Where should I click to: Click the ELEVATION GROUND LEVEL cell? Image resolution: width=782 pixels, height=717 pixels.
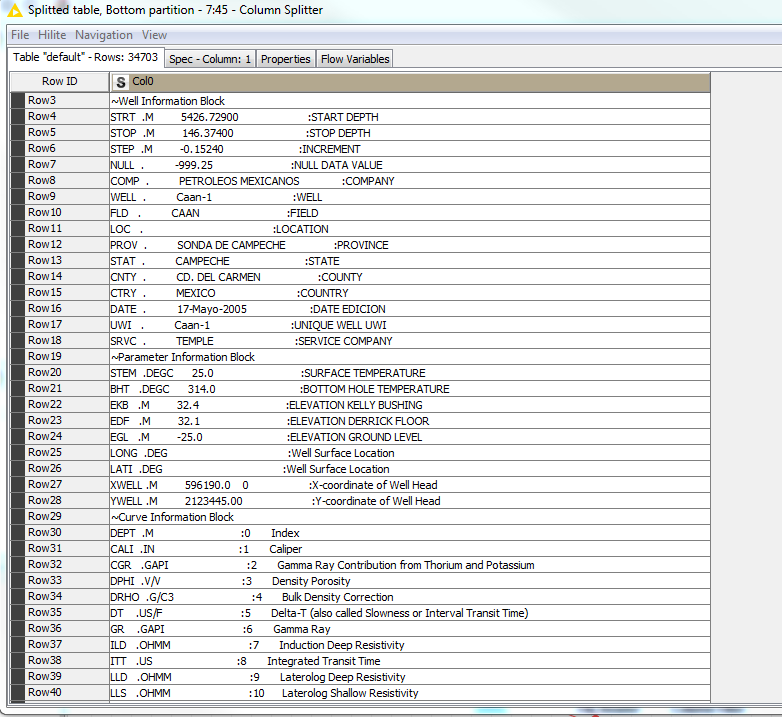[x=410, y=437]
